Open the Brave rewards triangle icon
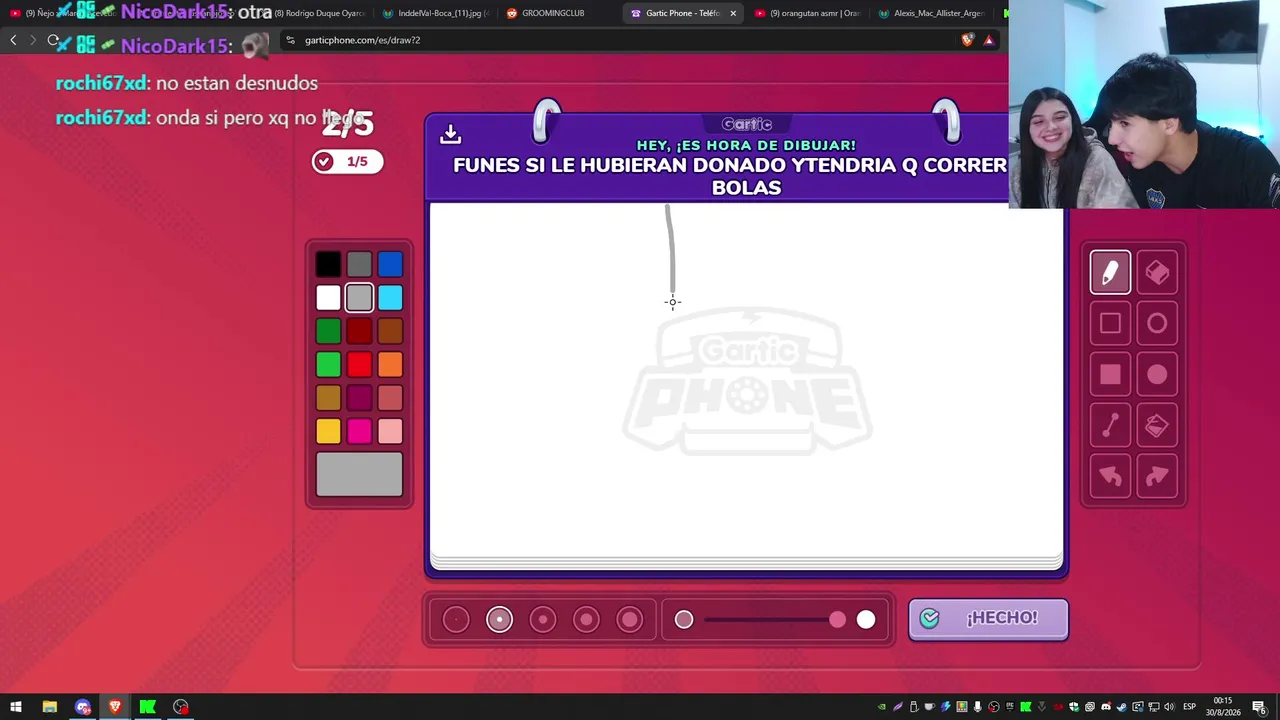The height and width of the screenshot is (720, 1280). 989,40
